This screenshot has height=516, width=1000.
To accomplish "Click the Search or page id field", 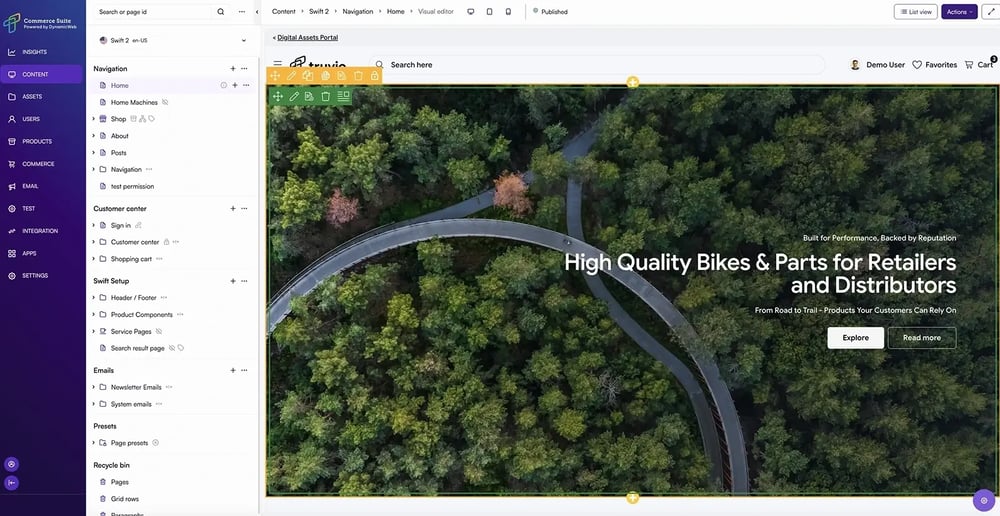I will tap(154, 11).
